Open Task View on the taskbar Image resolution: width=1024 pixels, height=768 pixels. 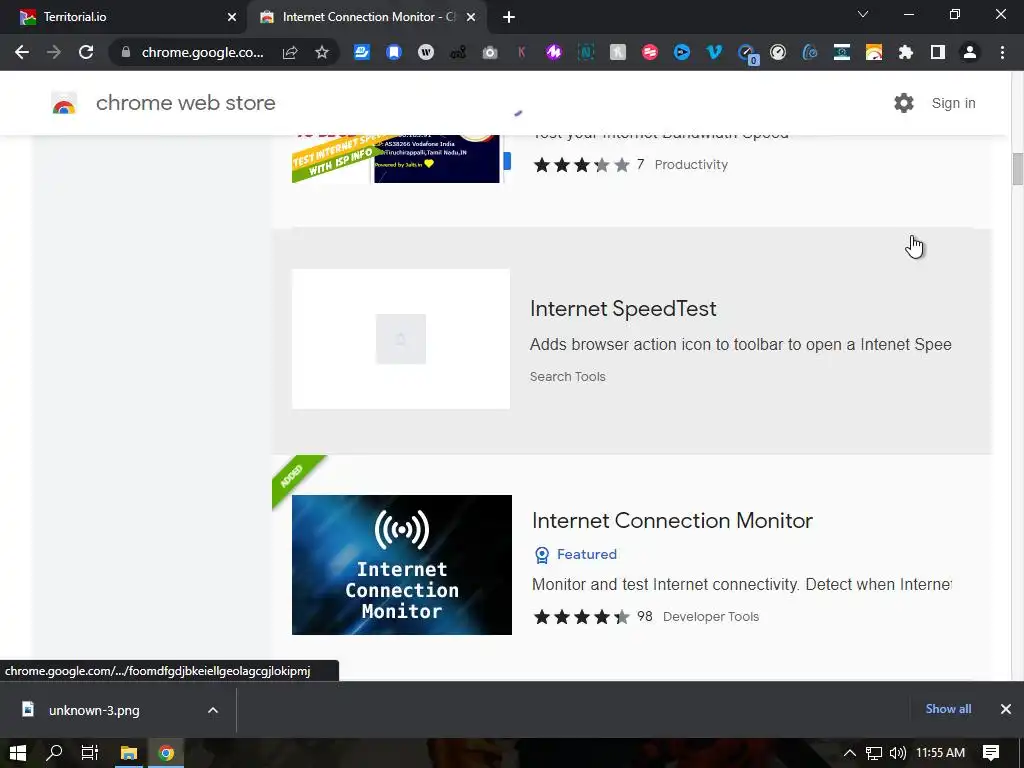tap(89, 753)
